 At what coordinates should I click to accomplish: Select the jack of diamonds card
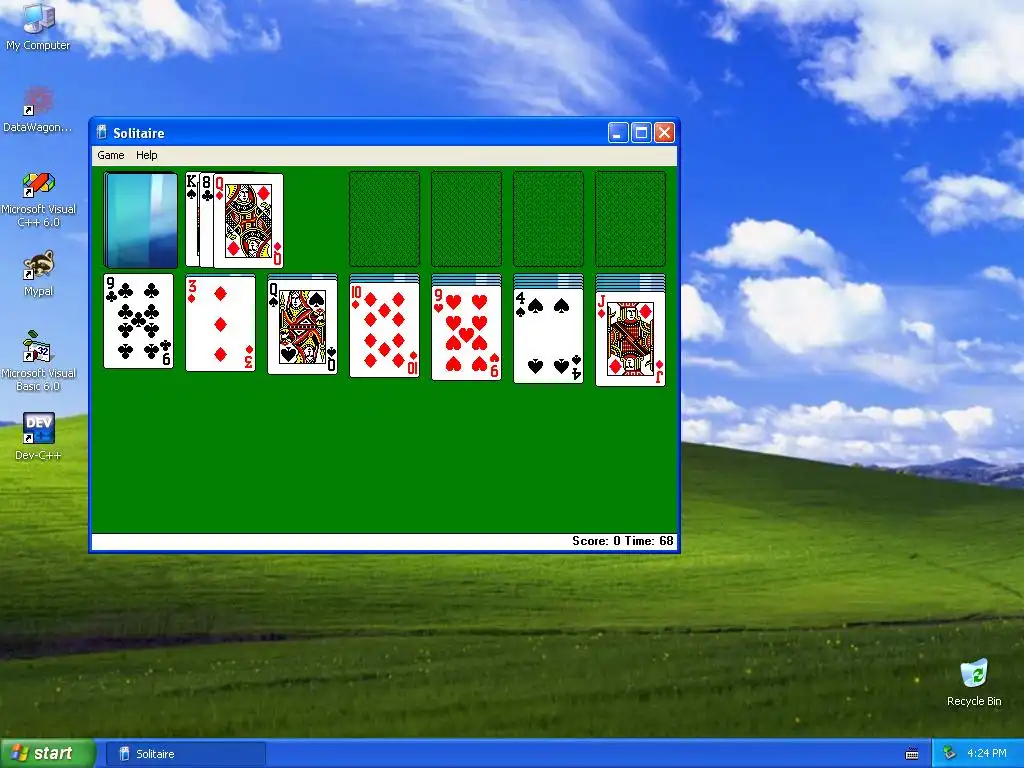631,339
